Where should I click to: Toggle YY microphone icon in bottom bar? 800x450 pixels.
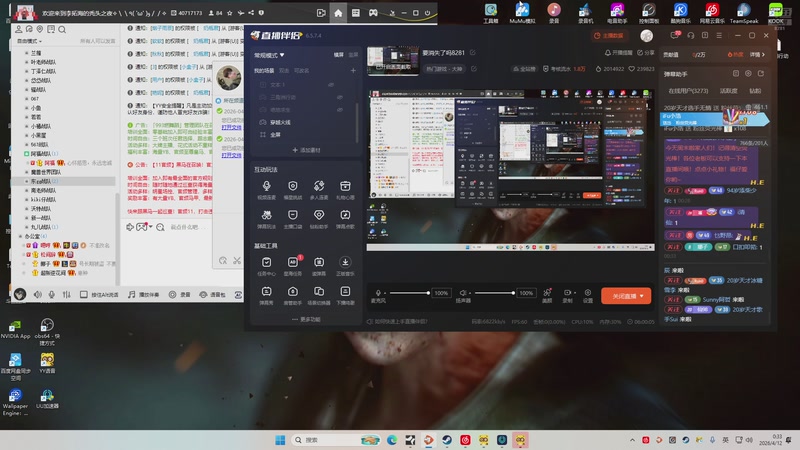[x=52, y=294]
